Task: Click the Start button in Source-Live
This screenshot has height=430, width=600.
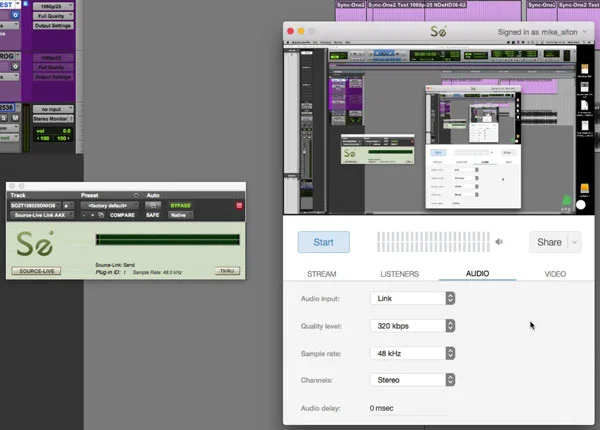Action: tap(324, 242)
